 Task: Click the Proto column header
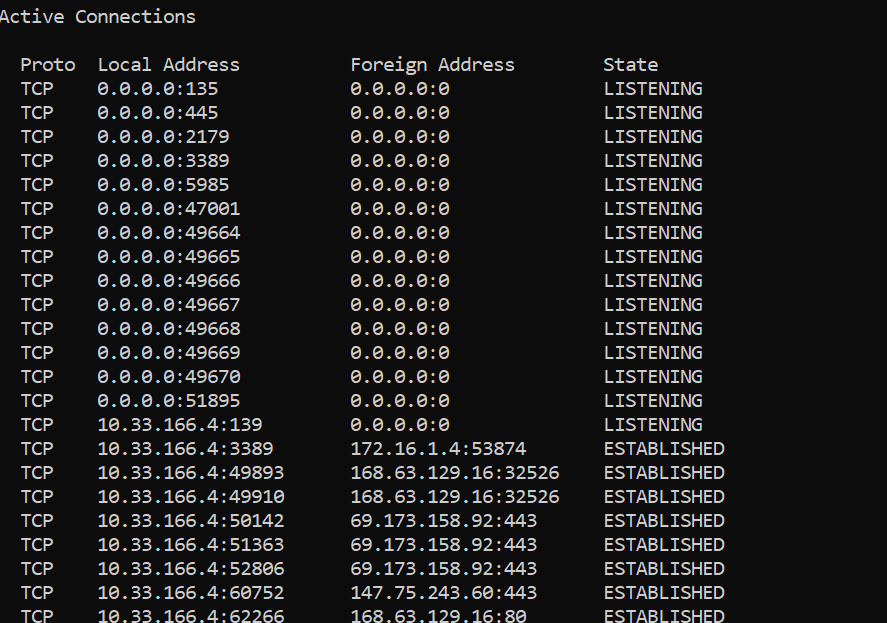coord(48,65)
